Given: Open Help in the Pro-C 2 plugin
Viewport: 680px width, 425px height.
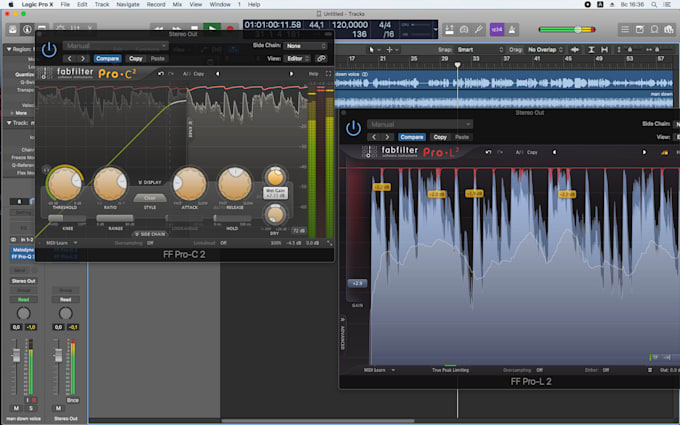Looking at the screenshot, I should click(x=313, y=74).
